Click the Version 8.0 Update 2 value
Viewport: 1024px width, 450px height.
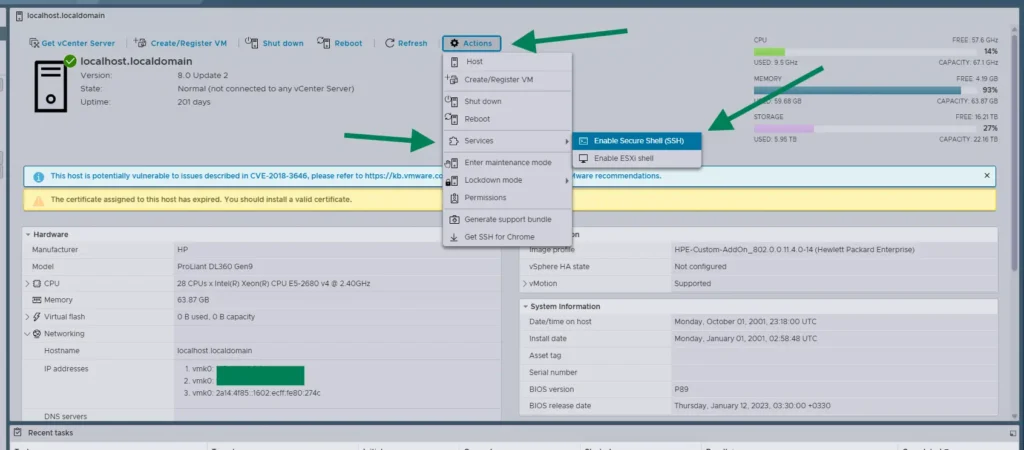tap(202, 75)
